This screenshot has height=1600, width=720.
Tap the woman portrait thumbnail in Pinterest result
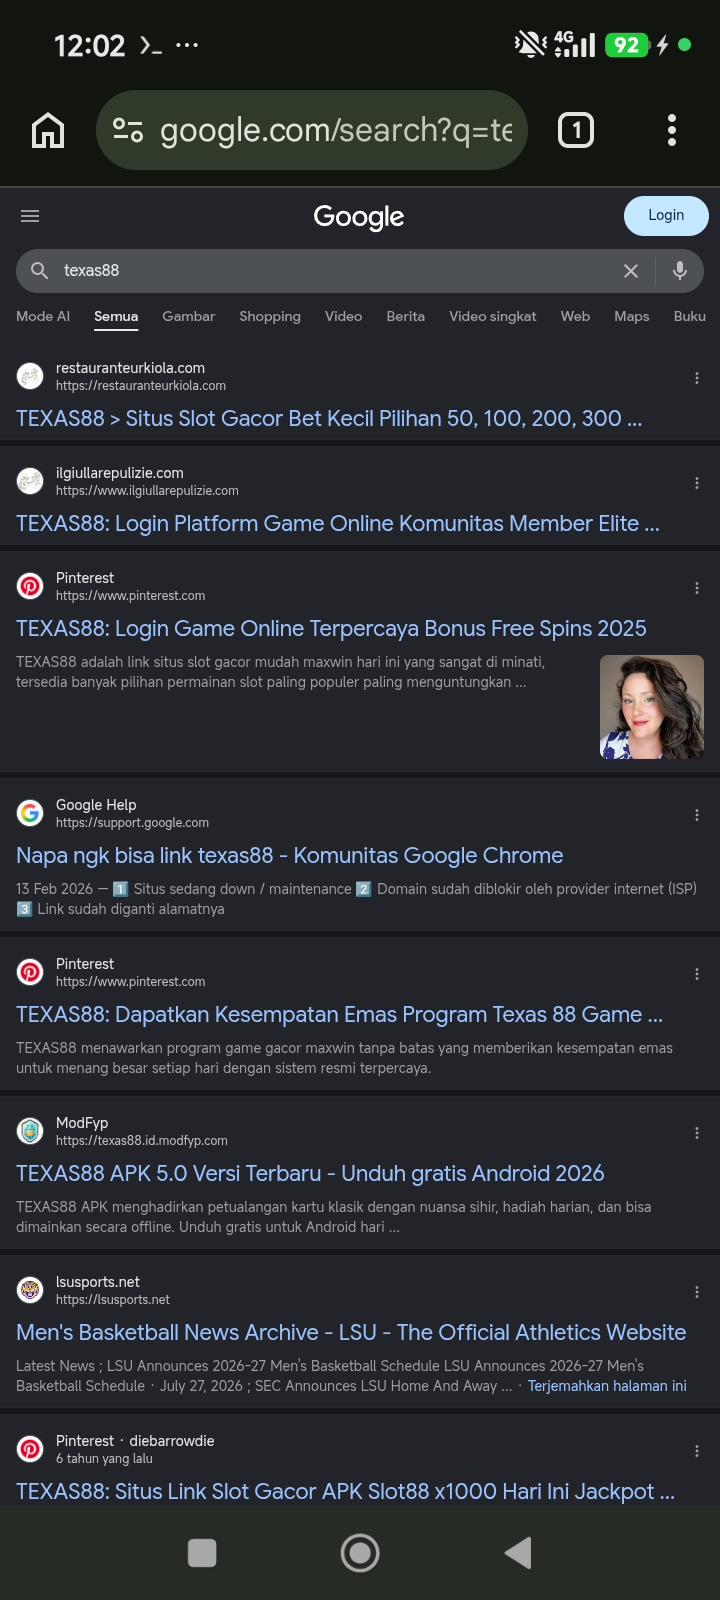tap(652, 707)
